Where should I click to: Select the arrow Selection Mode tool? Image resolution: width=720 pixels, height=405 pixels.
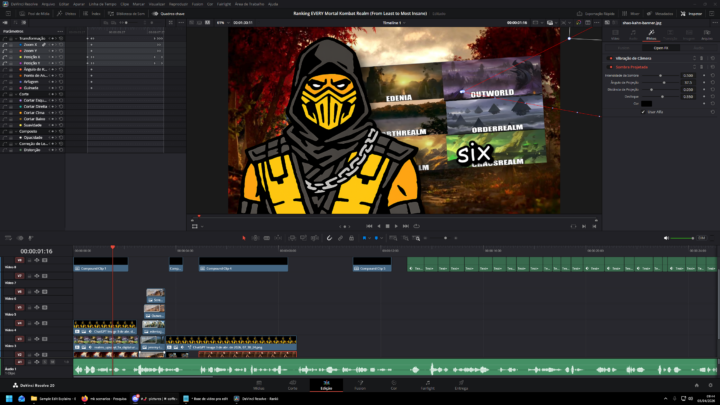coord(244,238)
